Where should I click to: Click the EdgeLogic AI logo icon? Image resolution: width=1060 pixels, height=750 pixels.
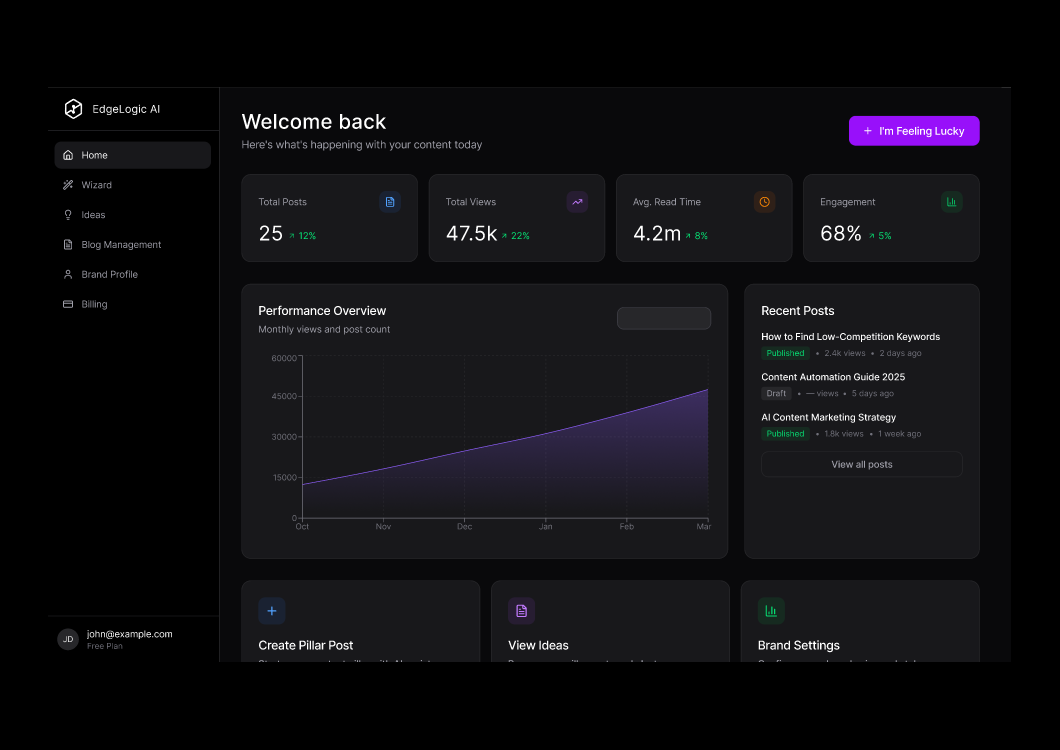pos(73,109)
